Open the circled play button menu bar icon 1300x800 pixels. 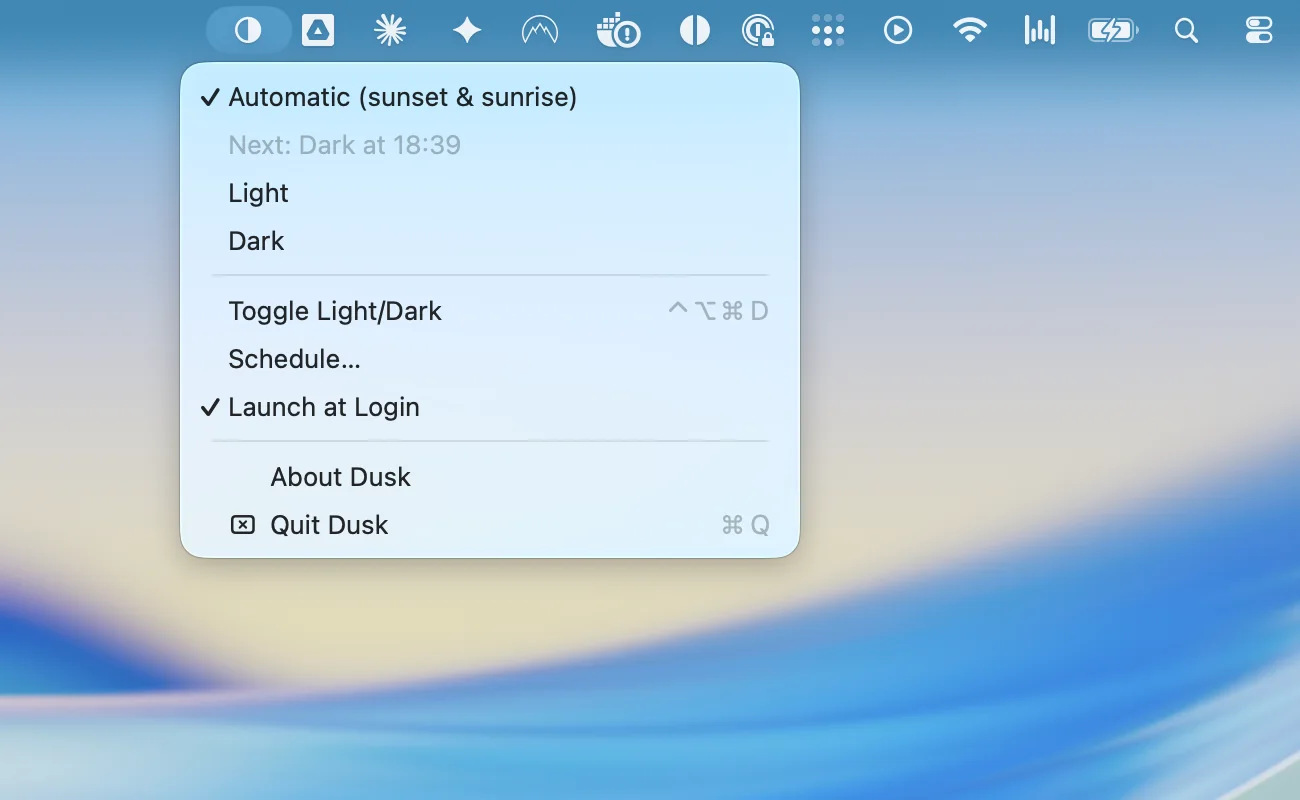[898, 31]
